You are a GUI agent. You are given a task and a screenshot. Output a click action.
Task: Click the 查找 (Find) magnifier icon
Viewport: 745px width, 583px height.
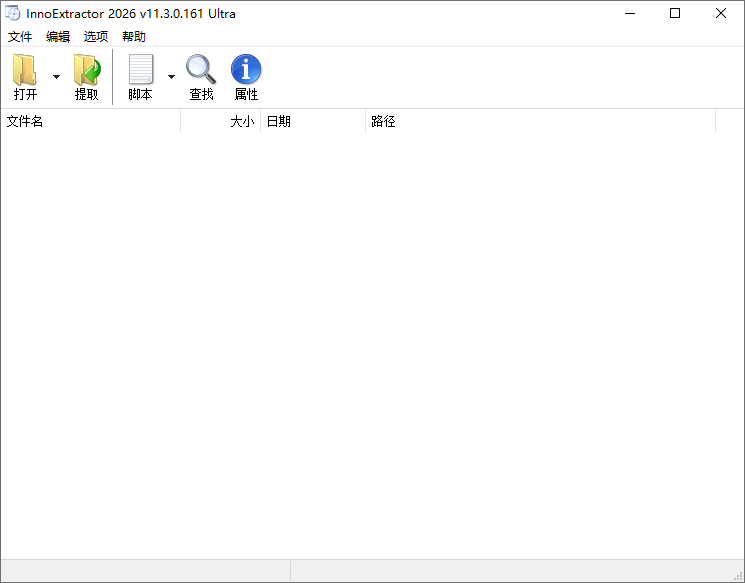coord(201,69)
